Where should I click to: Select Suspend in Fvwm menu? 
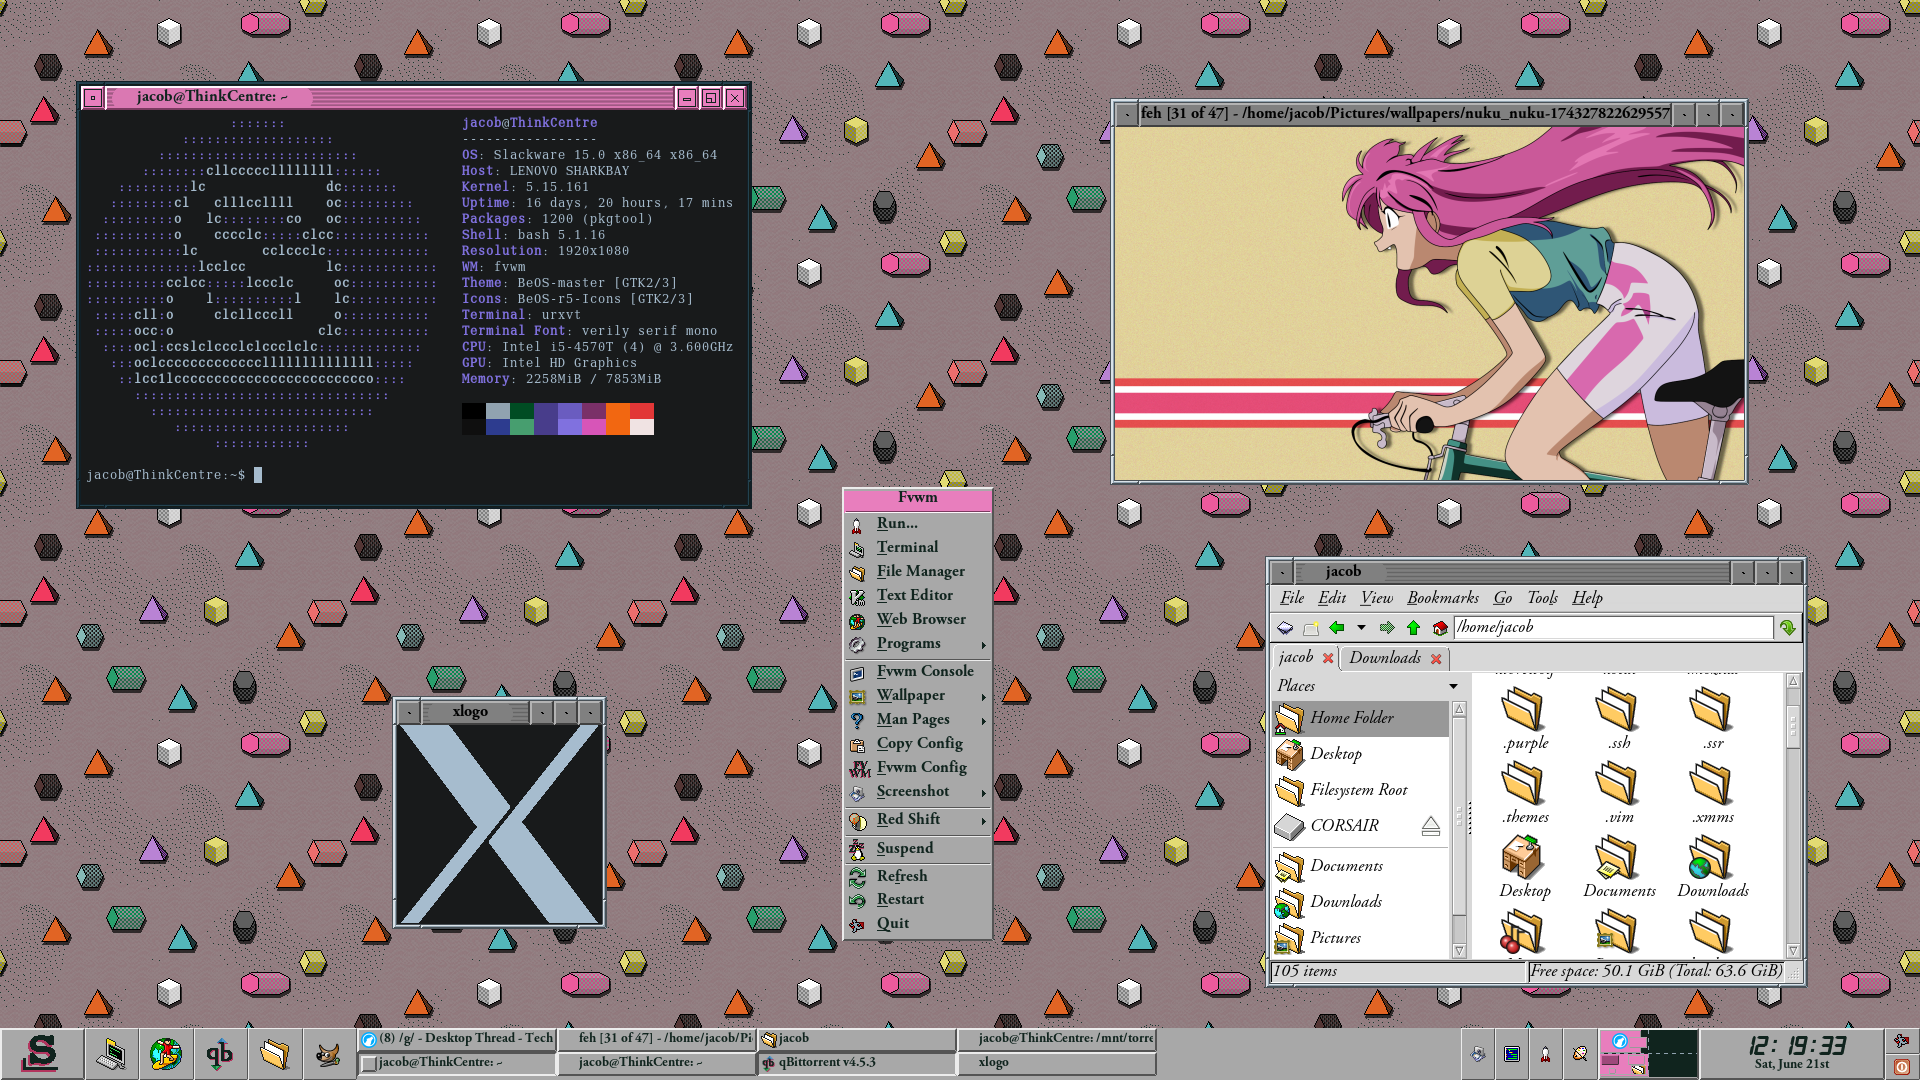point(918,848)
